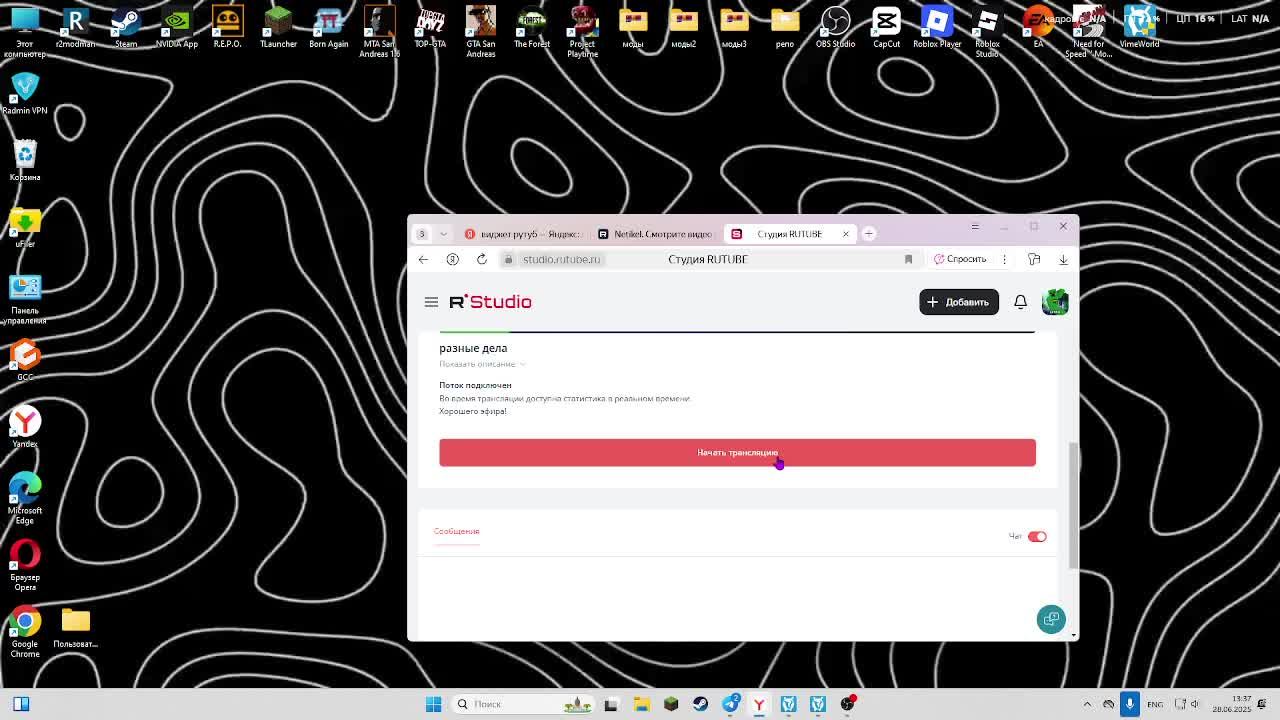Select the TLauncher desktop shortcut
This screenshot has width=1280, height=720.
pyautogui.click(x=278, y=27)
